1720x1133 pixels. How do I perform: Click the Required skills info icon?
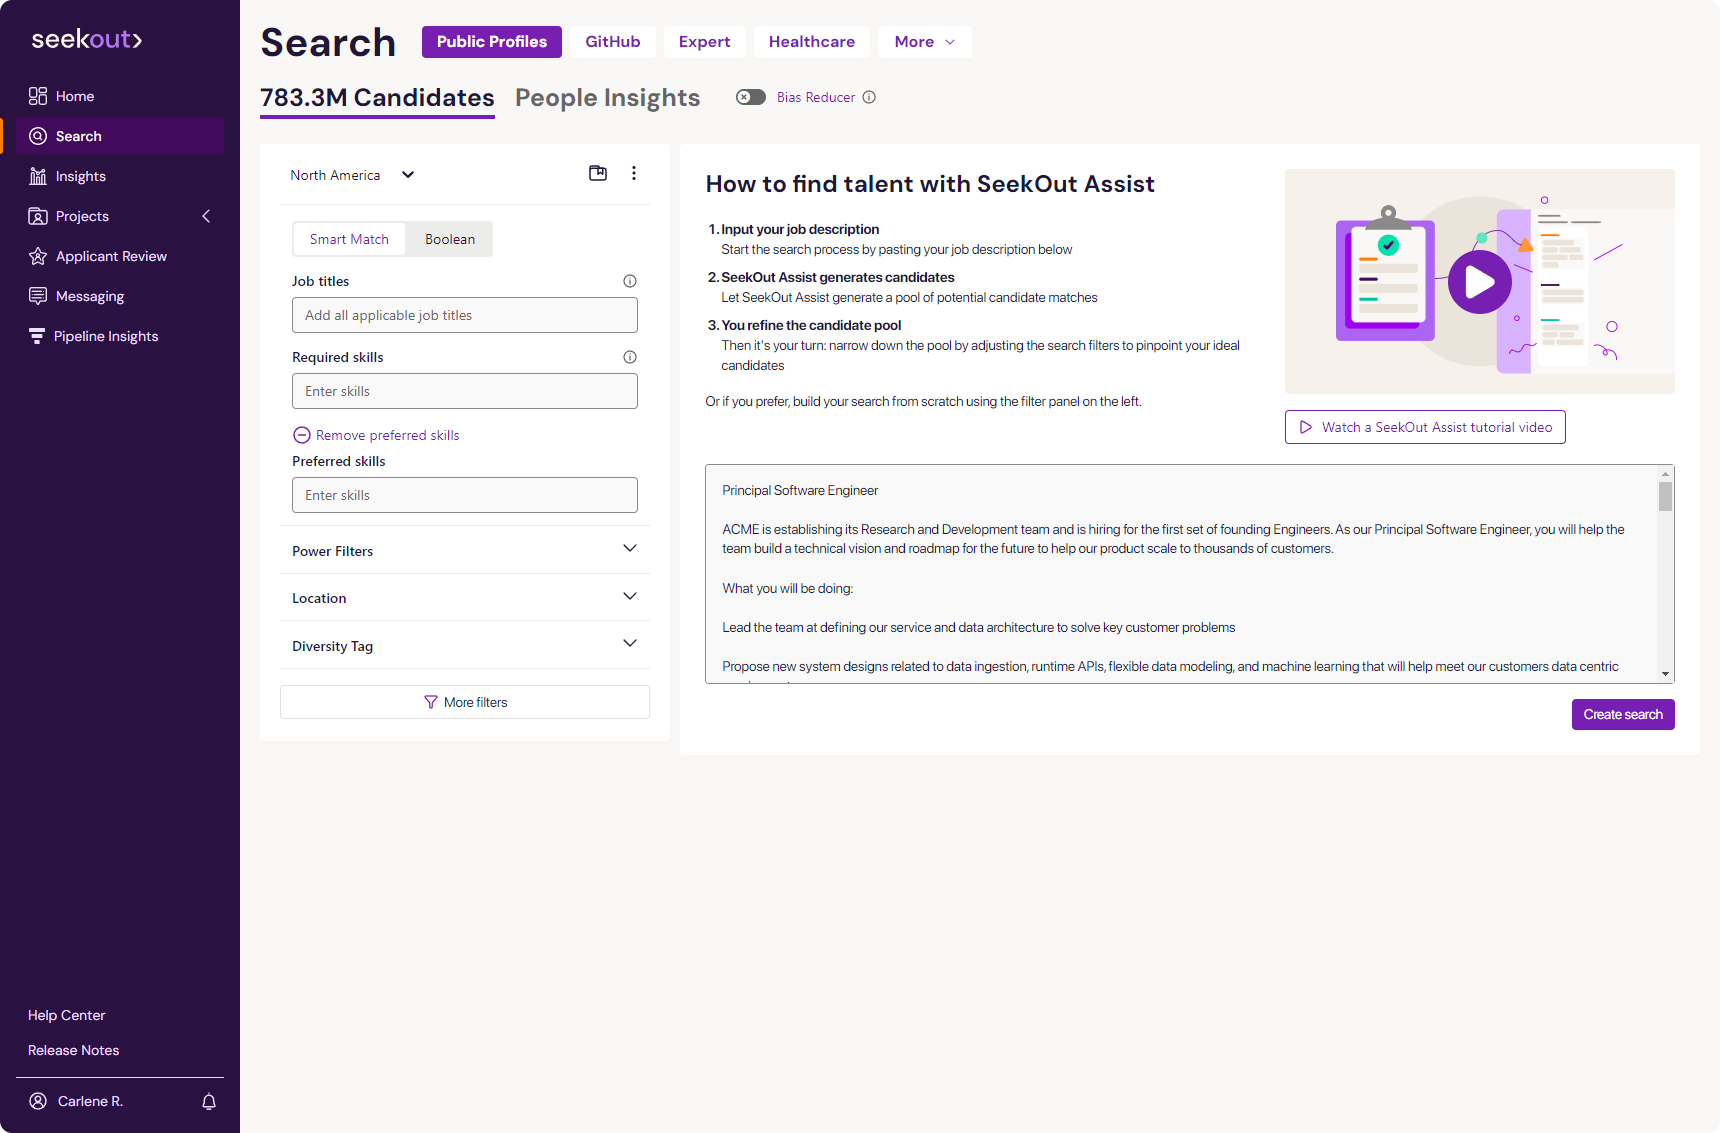(x=630, y=357)
